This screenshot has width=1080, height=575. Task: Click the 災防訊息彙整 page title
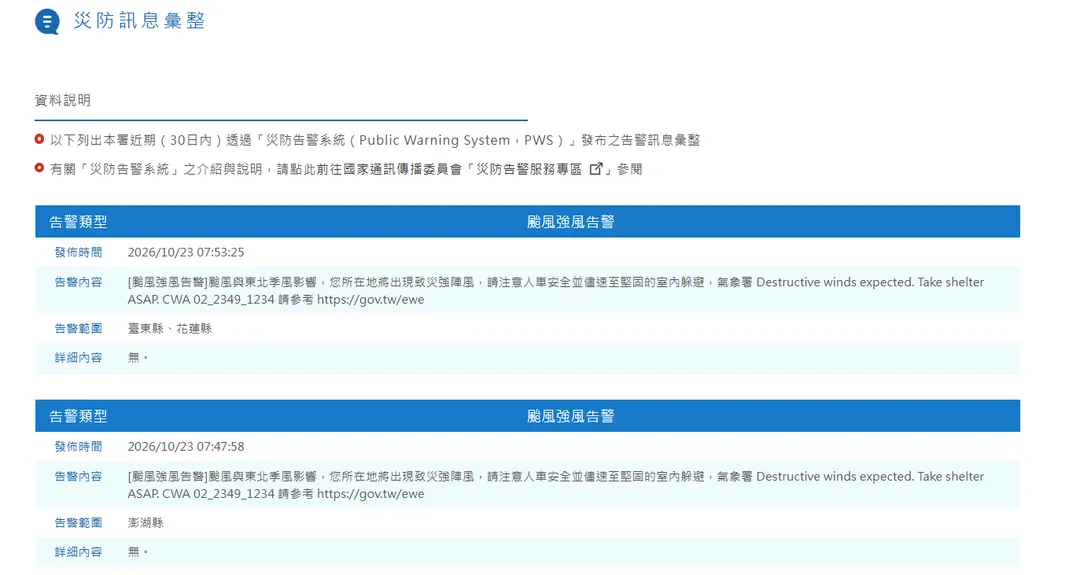(x=139, y=21)
